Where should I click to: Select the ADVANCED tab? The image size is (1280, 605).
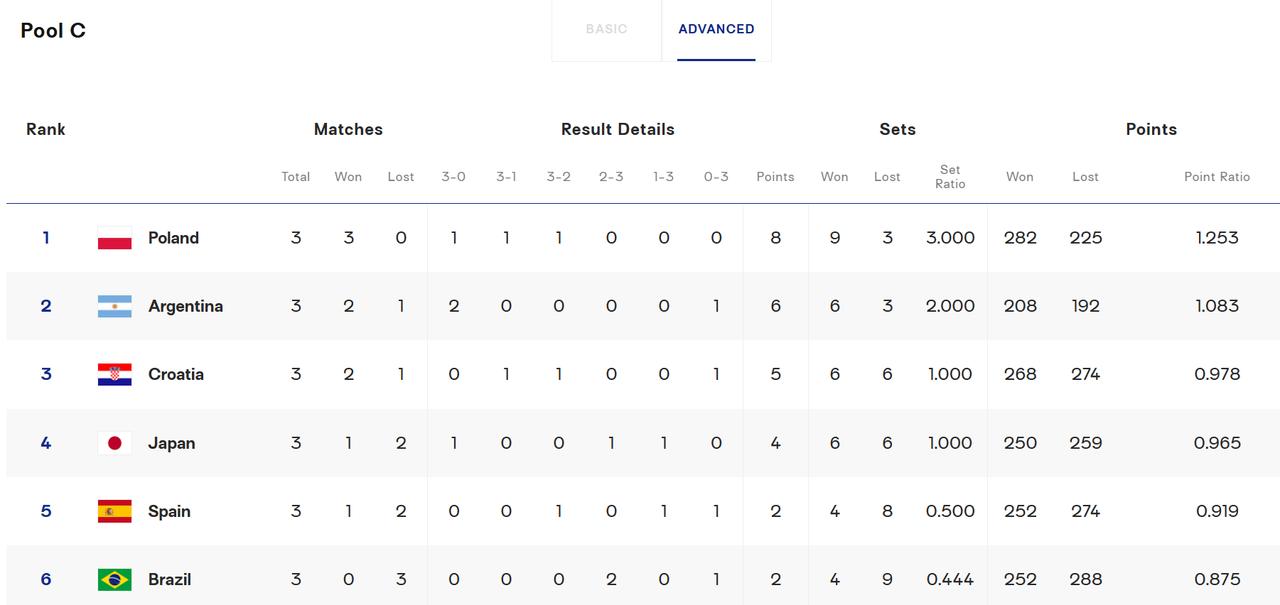pos(716,29)
